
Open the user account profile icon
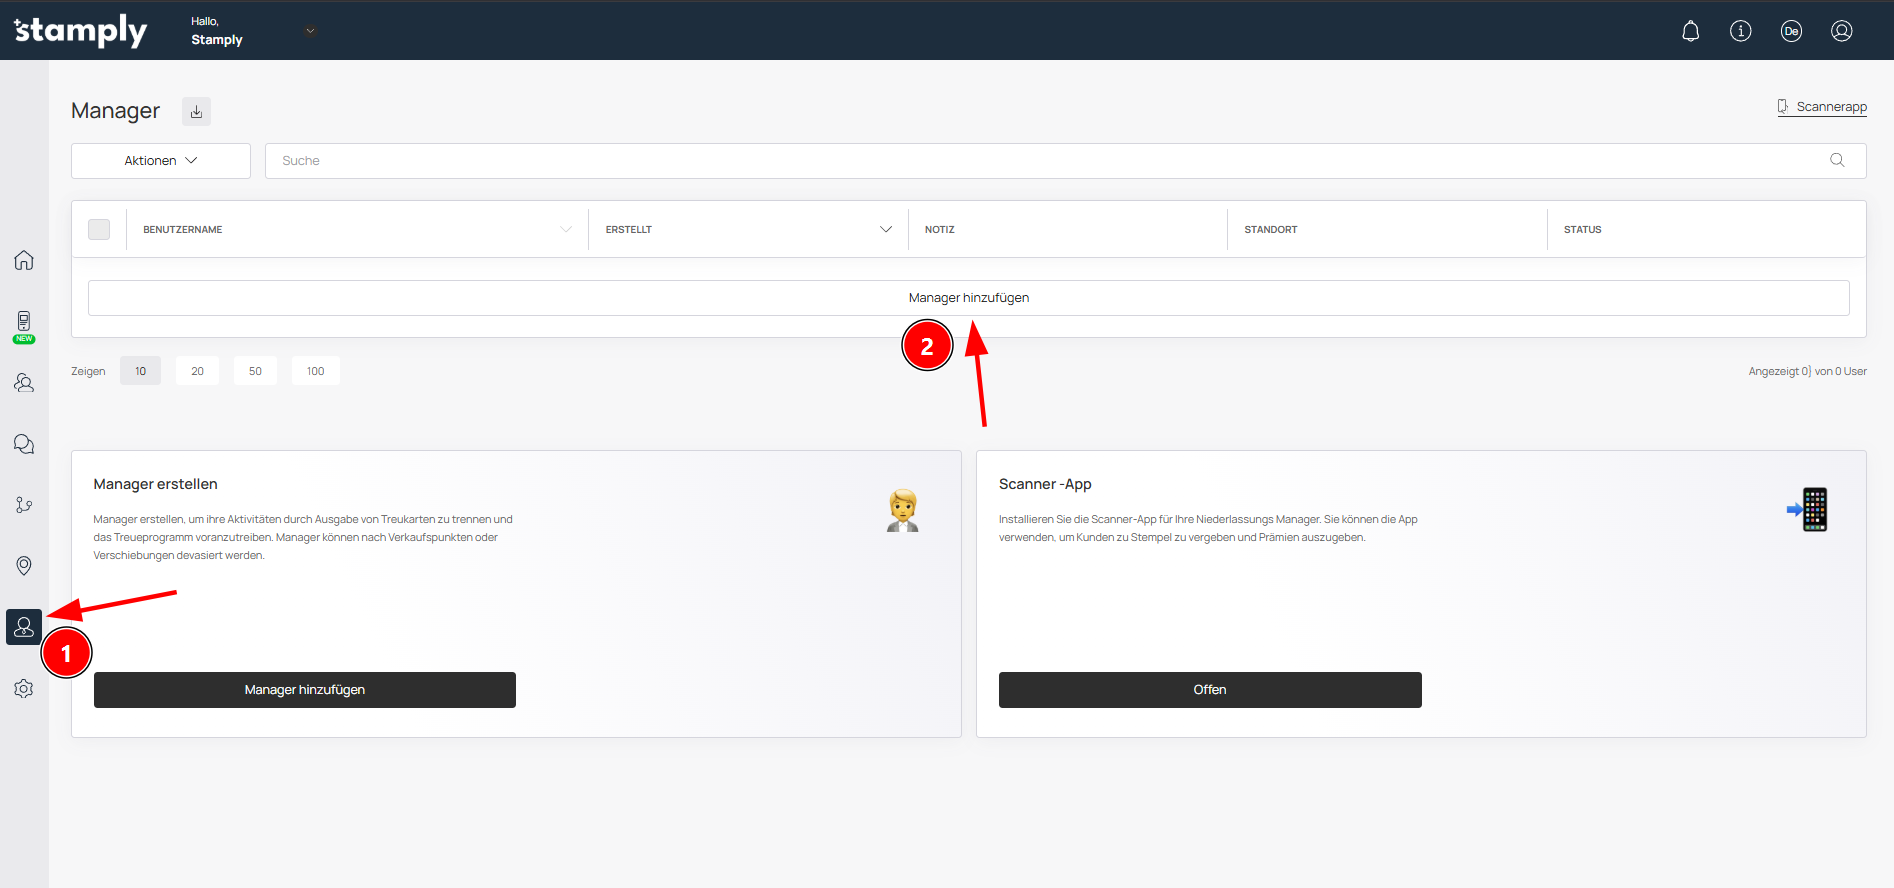click(1841, 31)
